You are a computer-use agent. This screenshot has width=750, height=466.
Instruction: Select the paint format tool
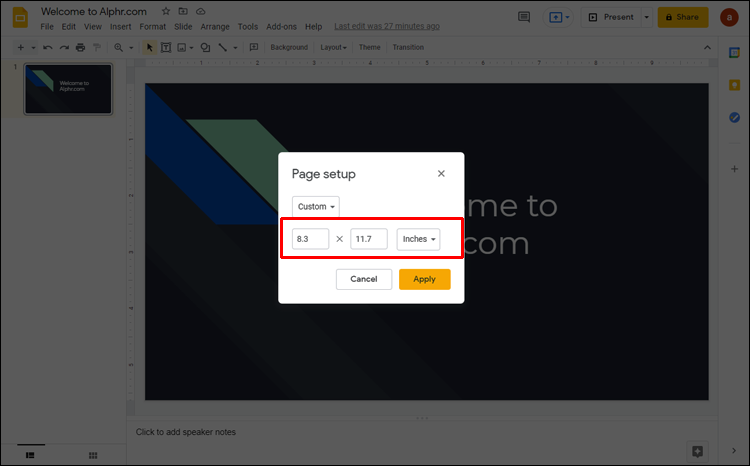point(97,47)
